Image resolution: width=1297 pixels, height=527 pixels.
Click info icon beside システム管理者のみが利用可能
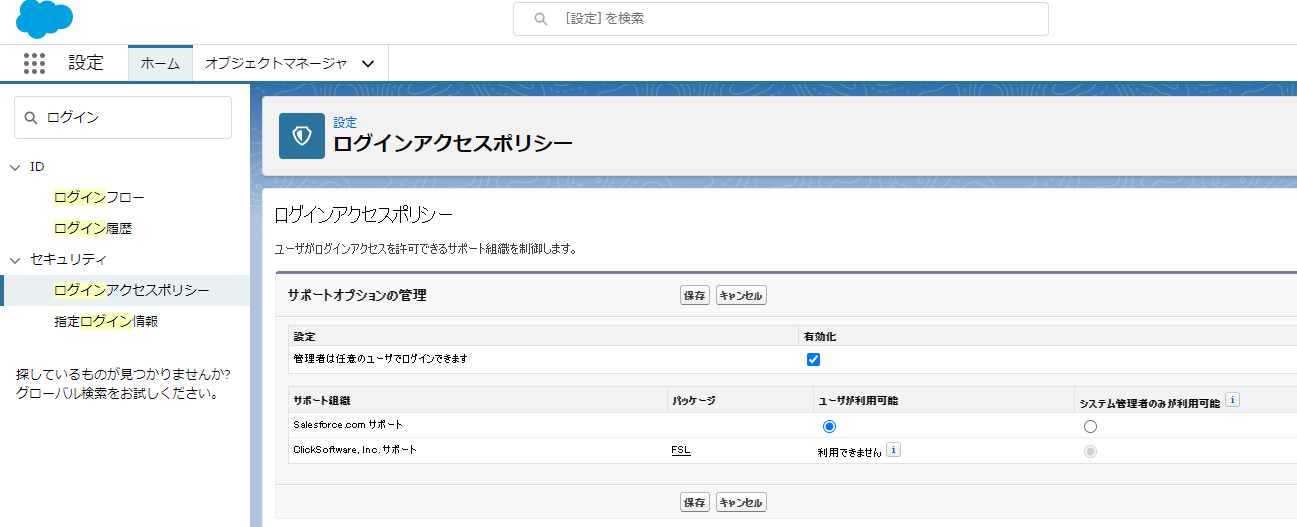(x=1233, y=400)
